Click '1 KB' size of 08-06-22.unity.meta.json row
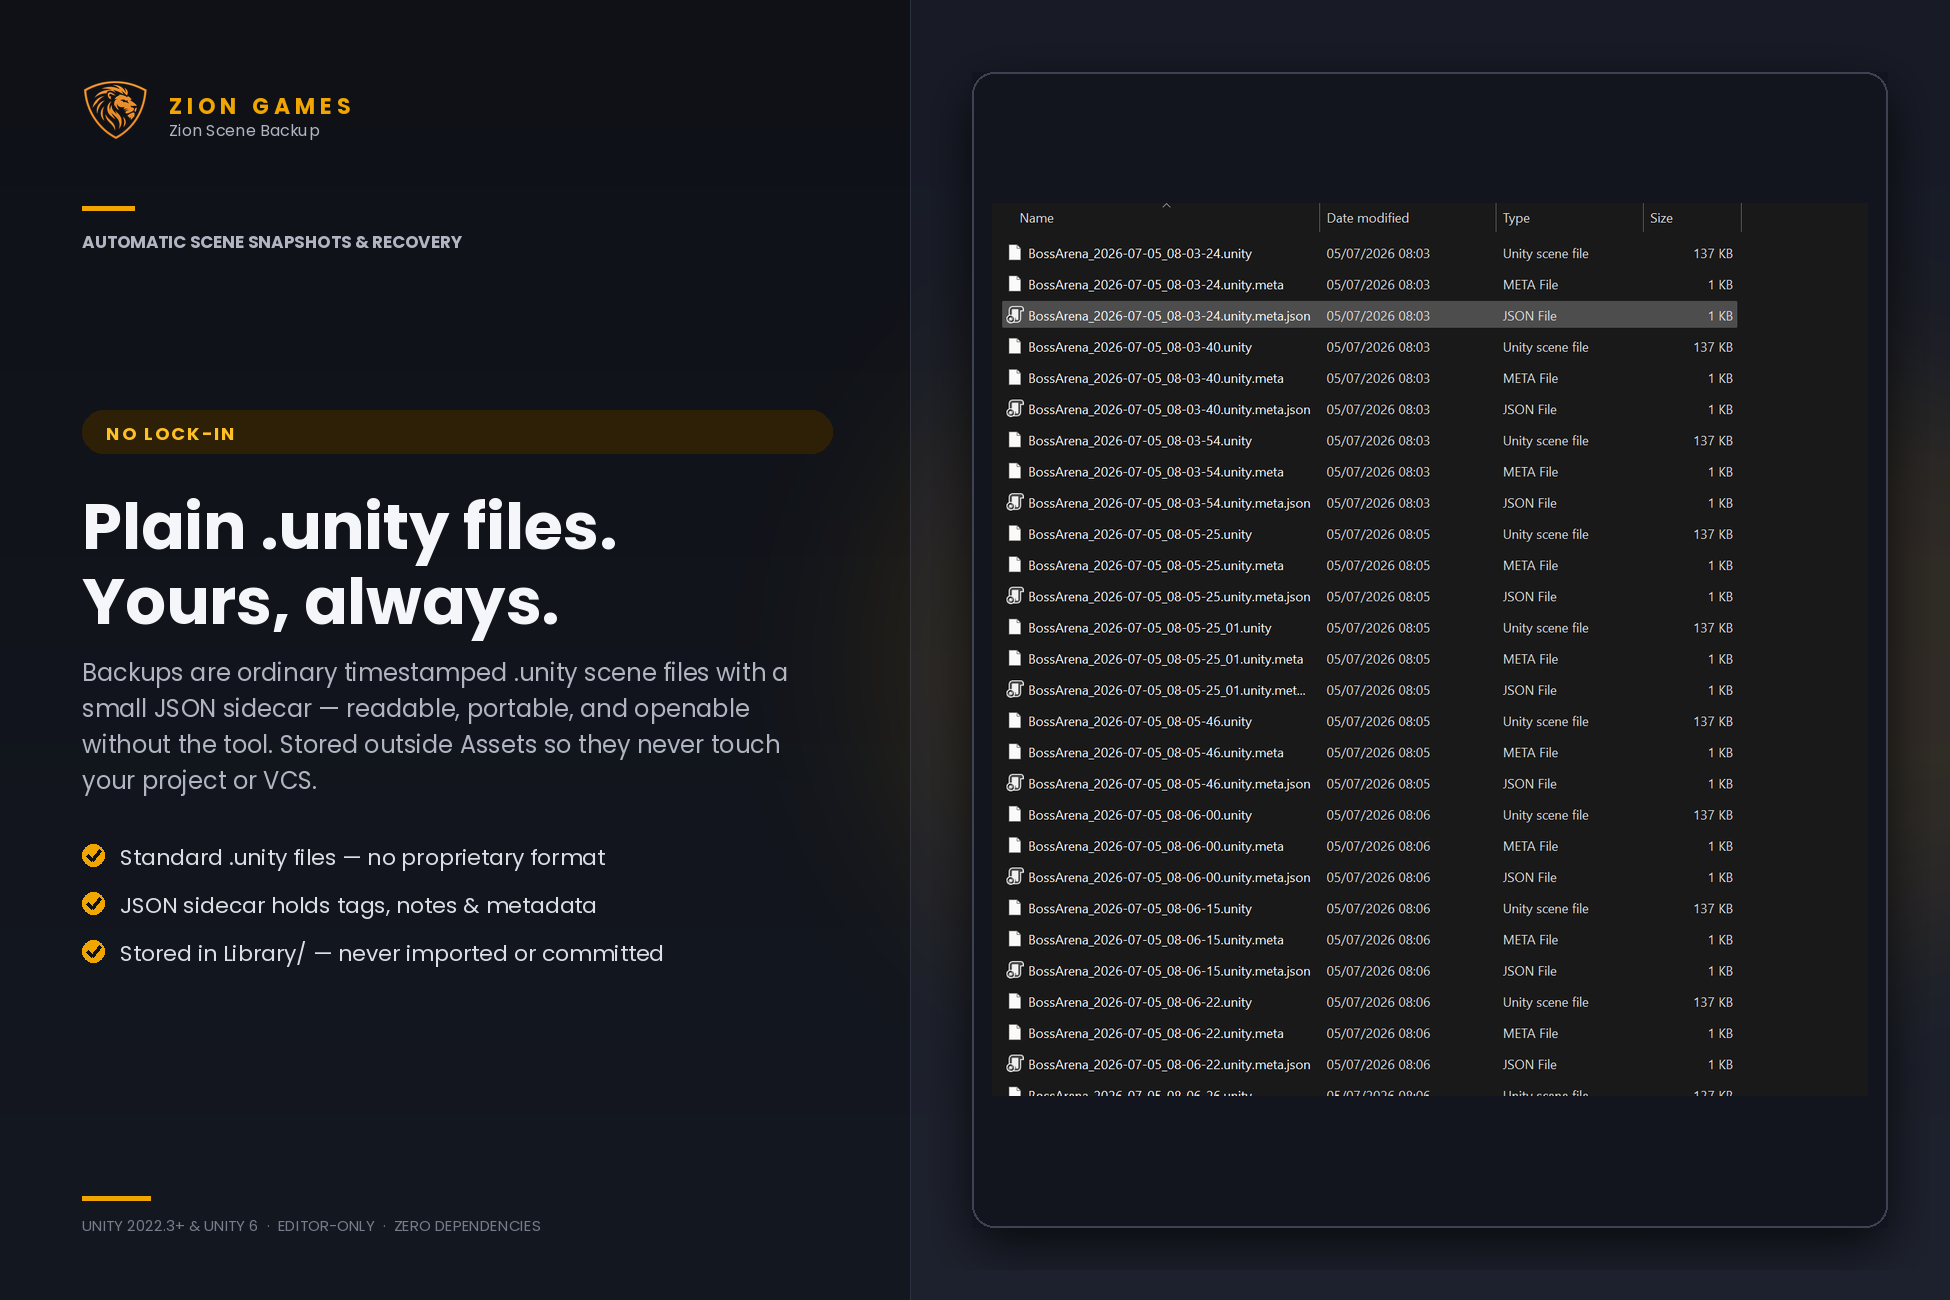The height and width of the screenshot is (1300, 1950). coord(1720,1065)
